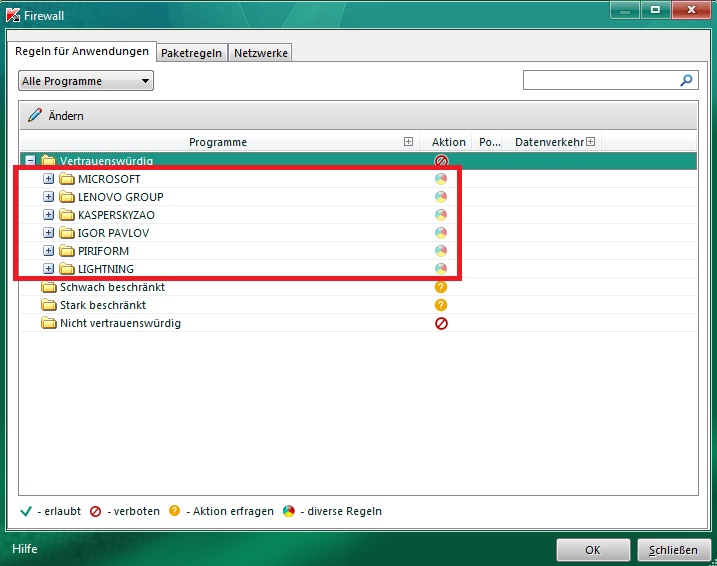Image resolution: width=717 pixels, height=566 pixels.
Task: Click the LENOVO GROUP folder icon
Action: (x=67, y=197)
